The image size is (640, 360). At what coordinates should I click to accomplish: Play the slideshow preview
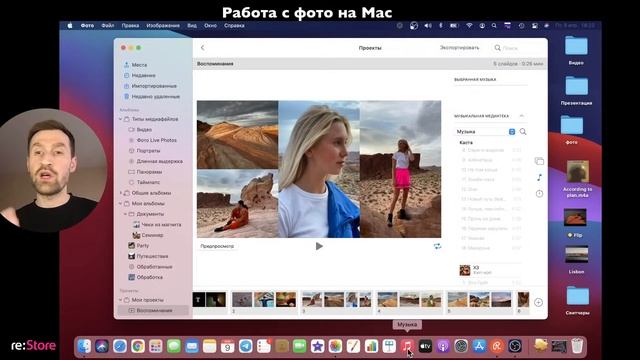pyautogui.click(x=319, y=246)
